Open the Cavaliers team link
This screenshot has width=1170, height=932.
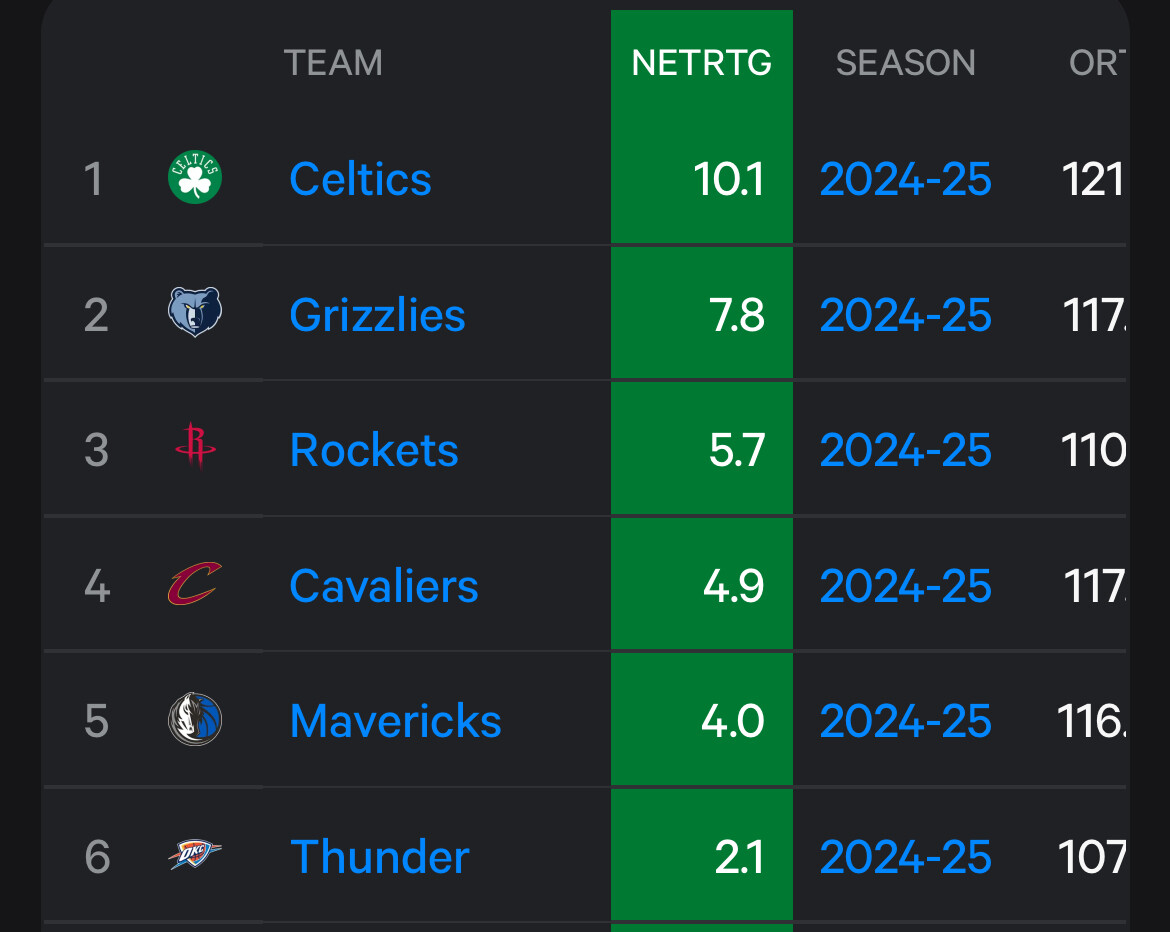(x=384, y=586)
